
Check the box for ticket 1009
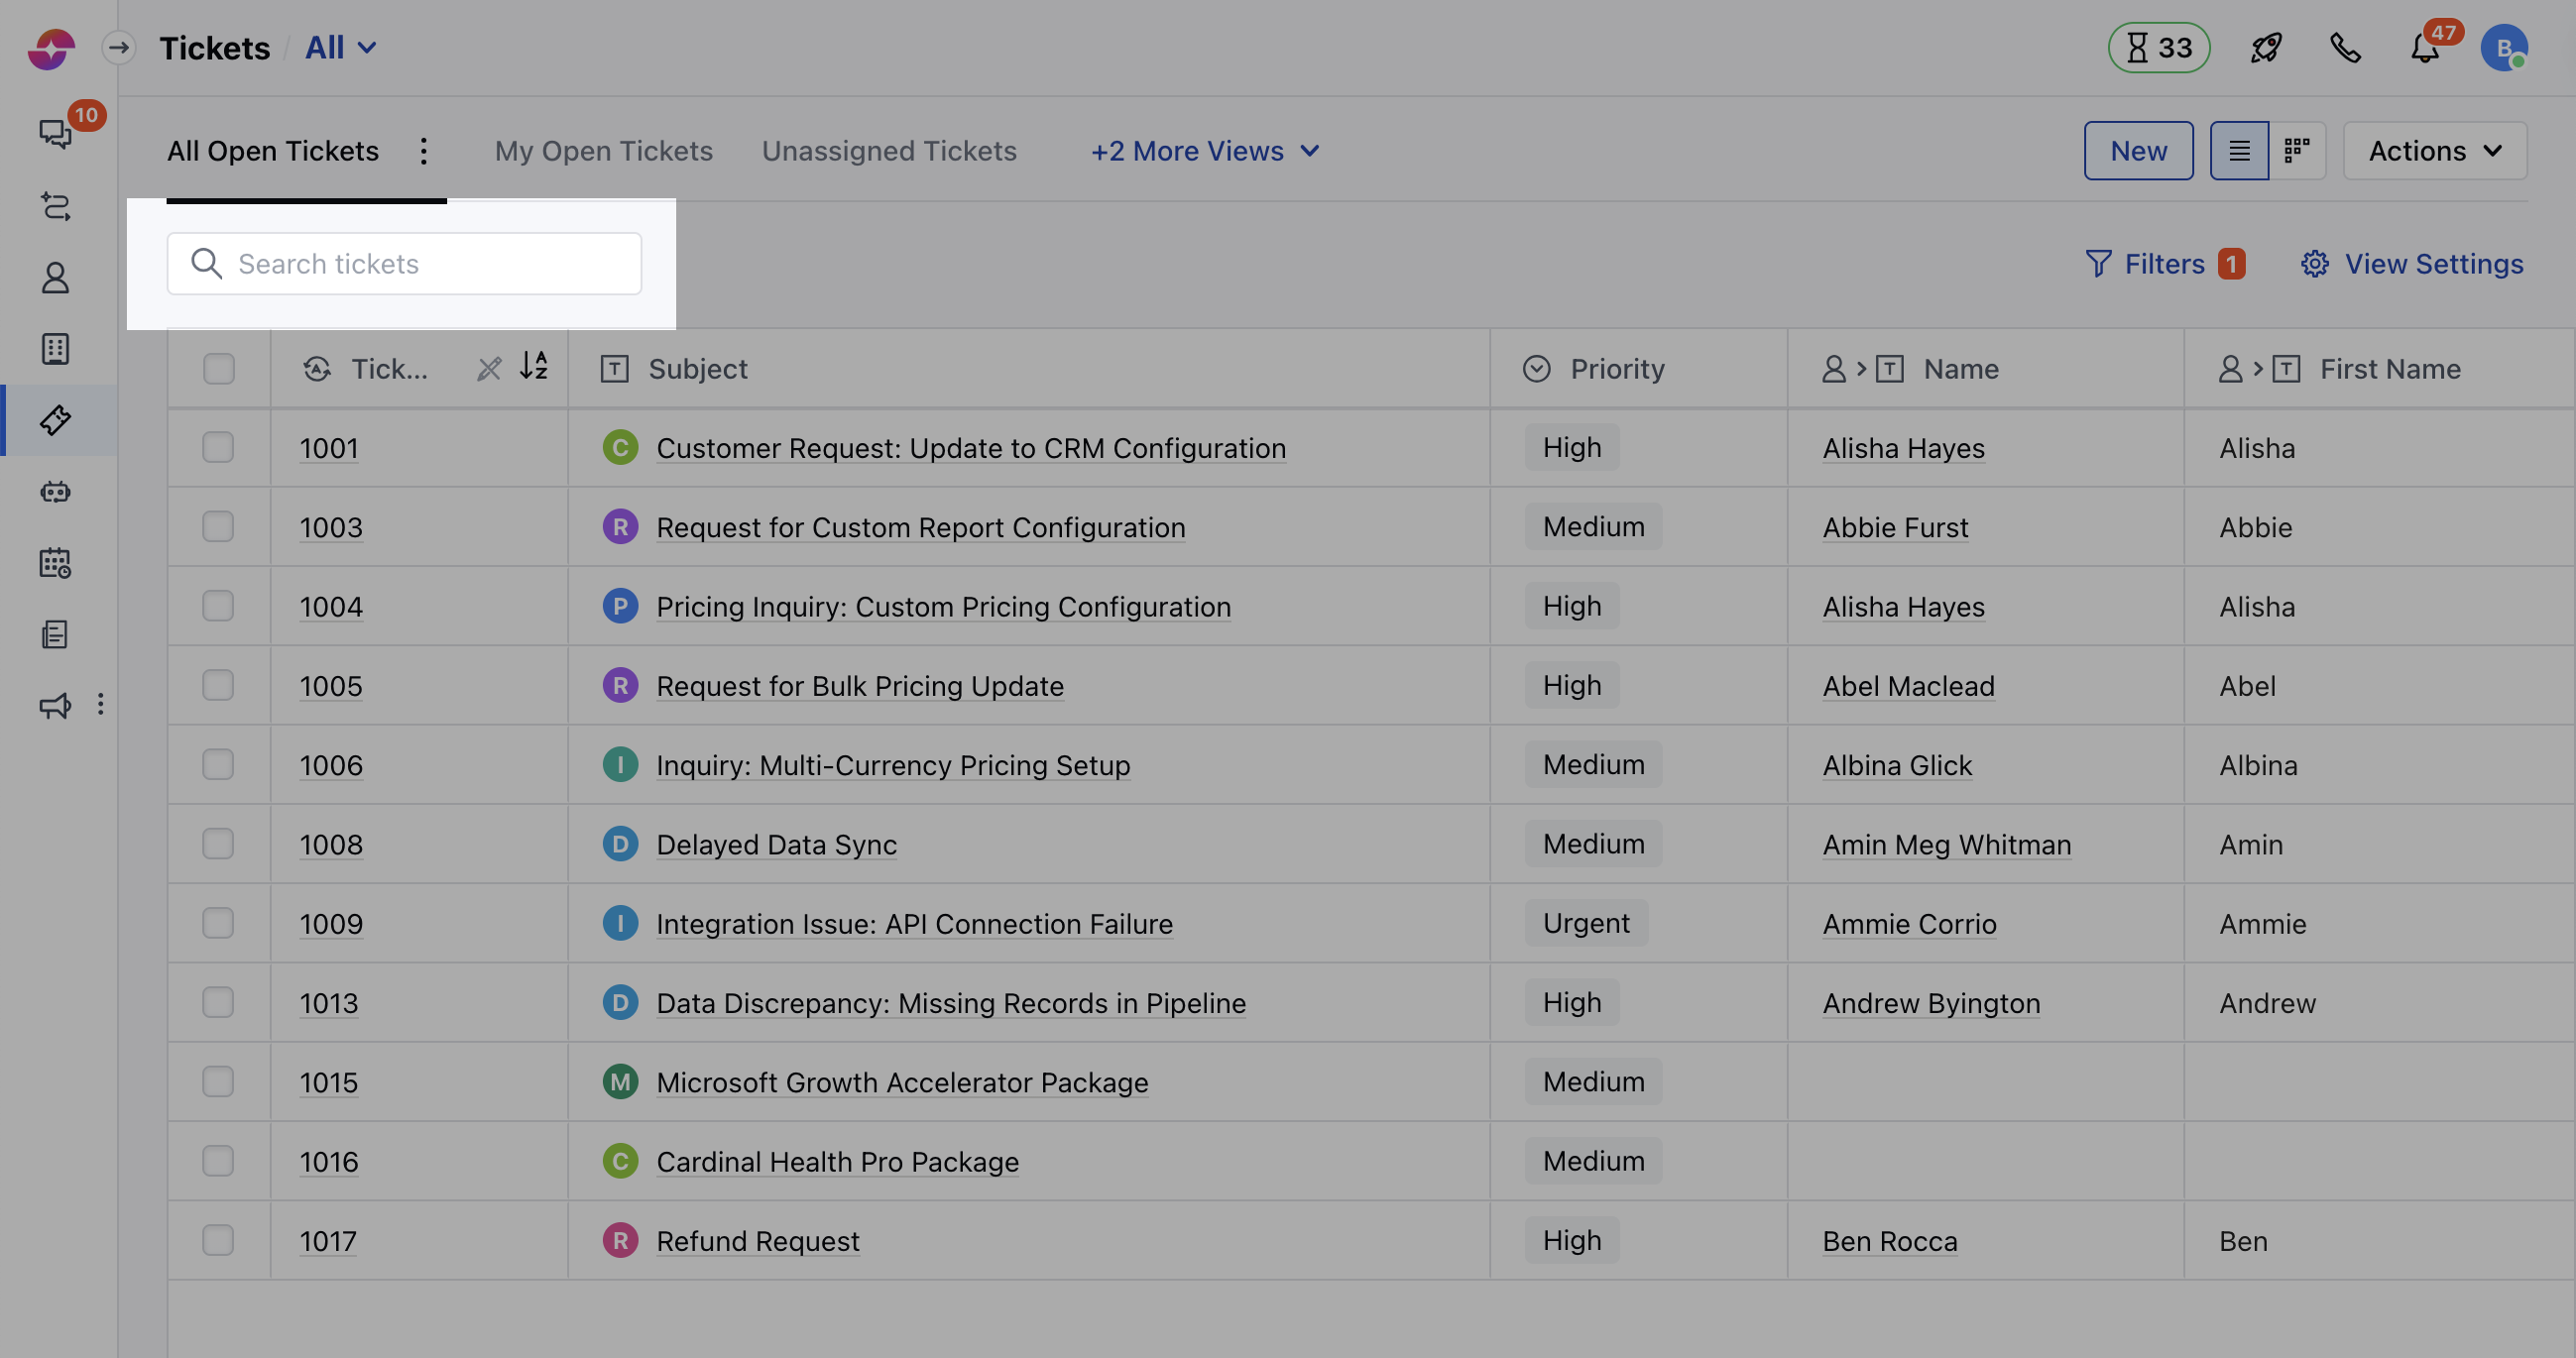[218, 922]
